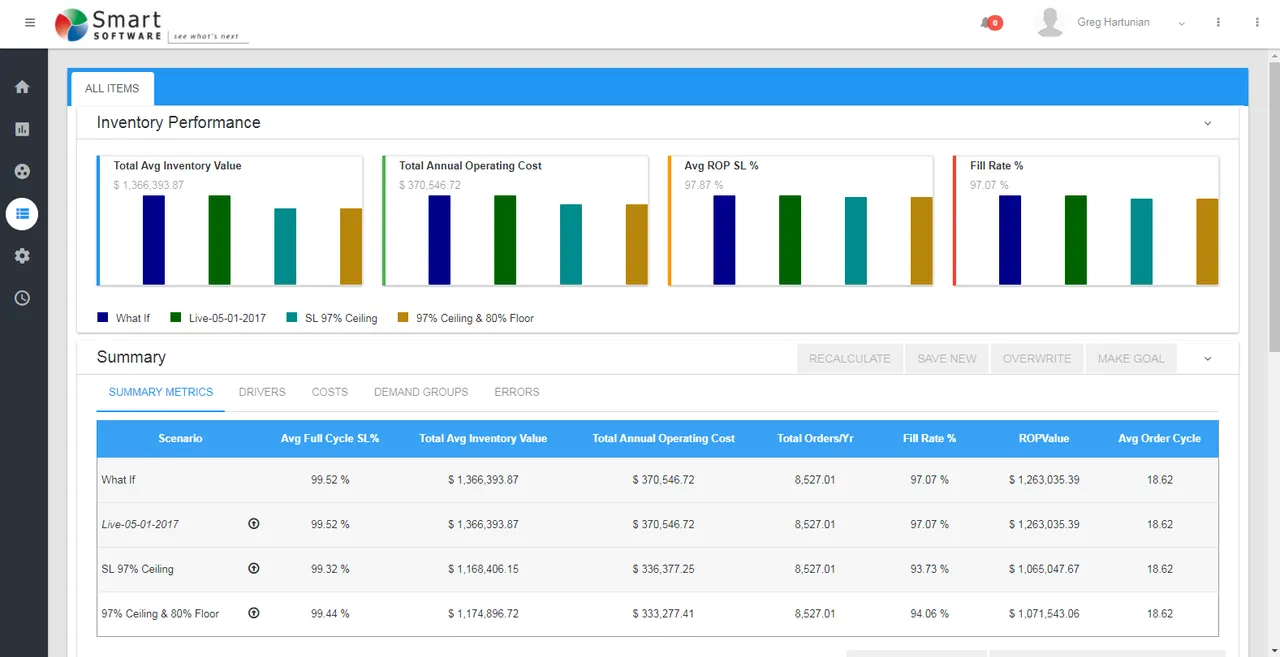1280x657 pixels.
Task: Click the MAKE GOAL button
Action: point(1131,359)
